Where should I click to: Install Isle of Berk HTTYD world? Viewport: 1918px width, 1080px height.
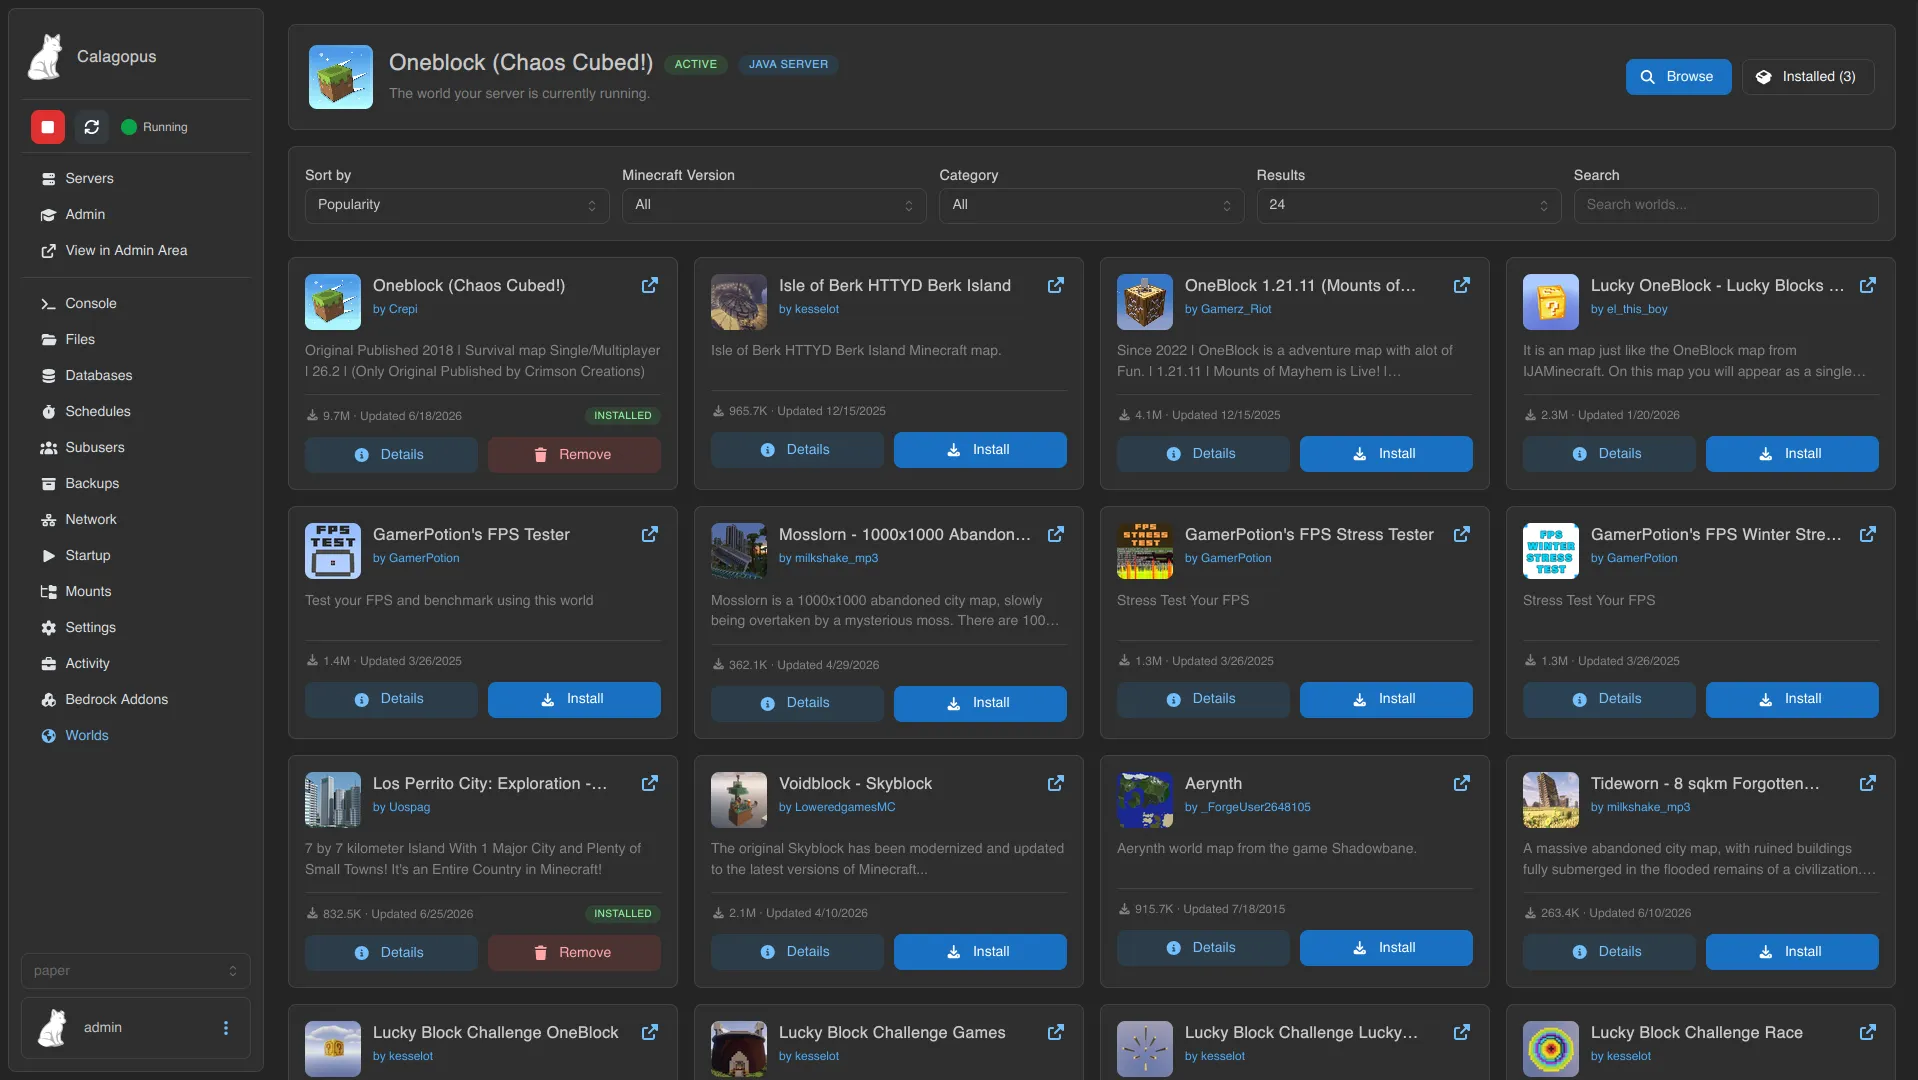click(980, 450)
